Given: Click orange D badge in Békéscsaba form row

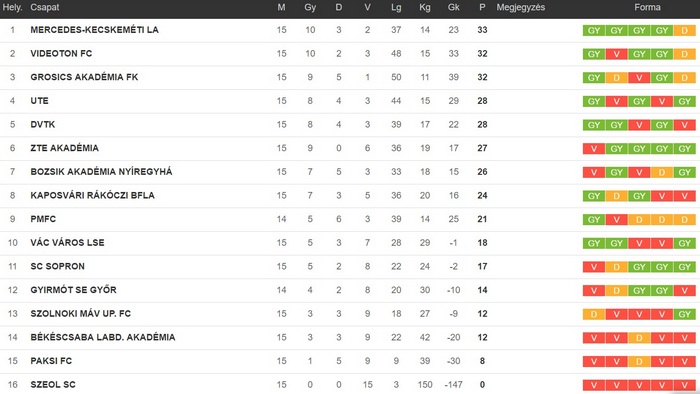Looking at the screenshot, I should 639,338.
